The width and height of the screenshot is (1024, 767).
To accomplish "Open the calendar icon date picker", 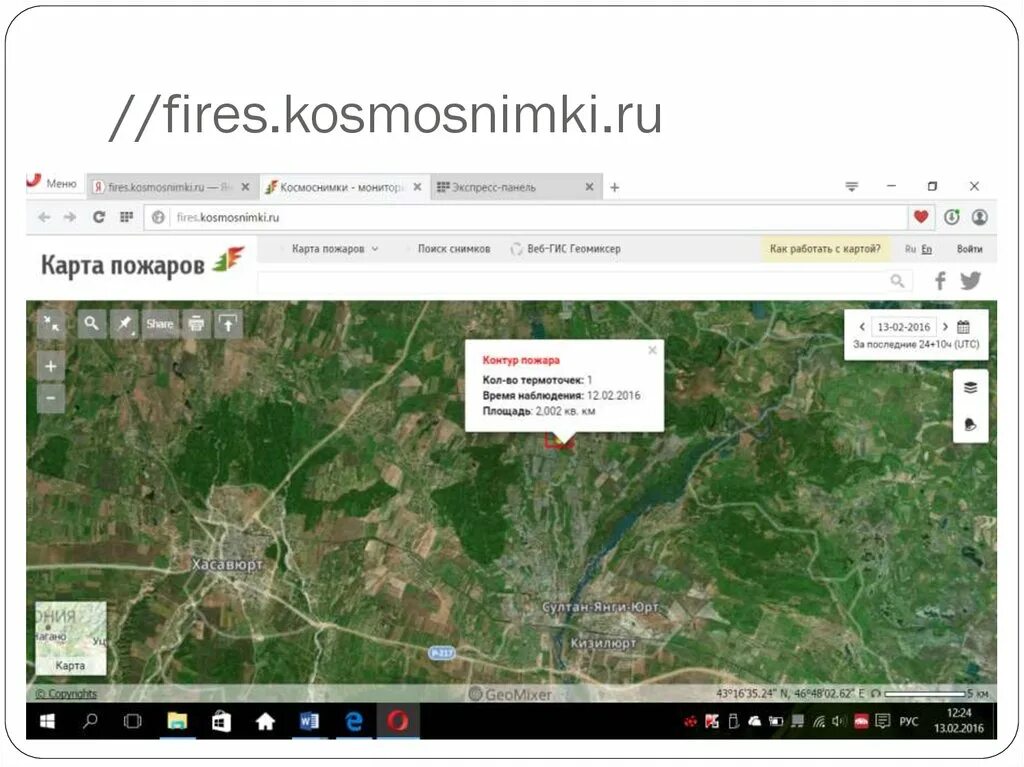I will click(x=963, y=327).
